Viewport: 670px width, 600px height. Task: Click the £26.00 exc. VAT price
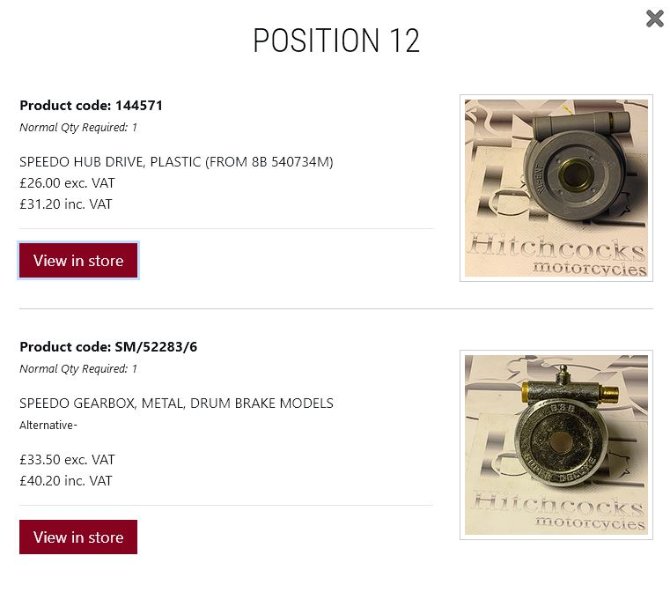click(67, 183)
